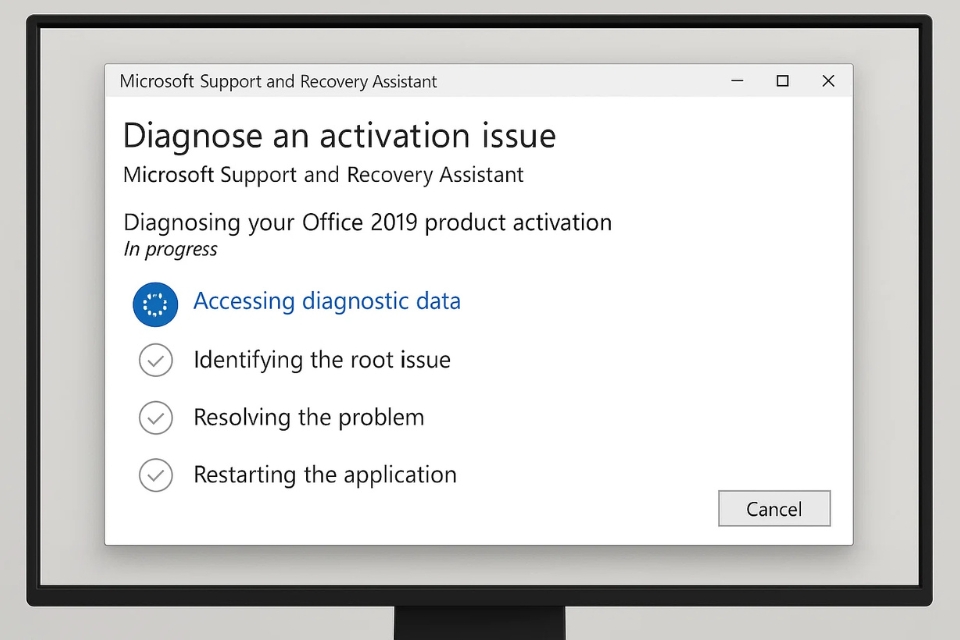This screenshot has width=960, height=640.
Task: Click the In progress status text
Action: click(x=170, y=249)
